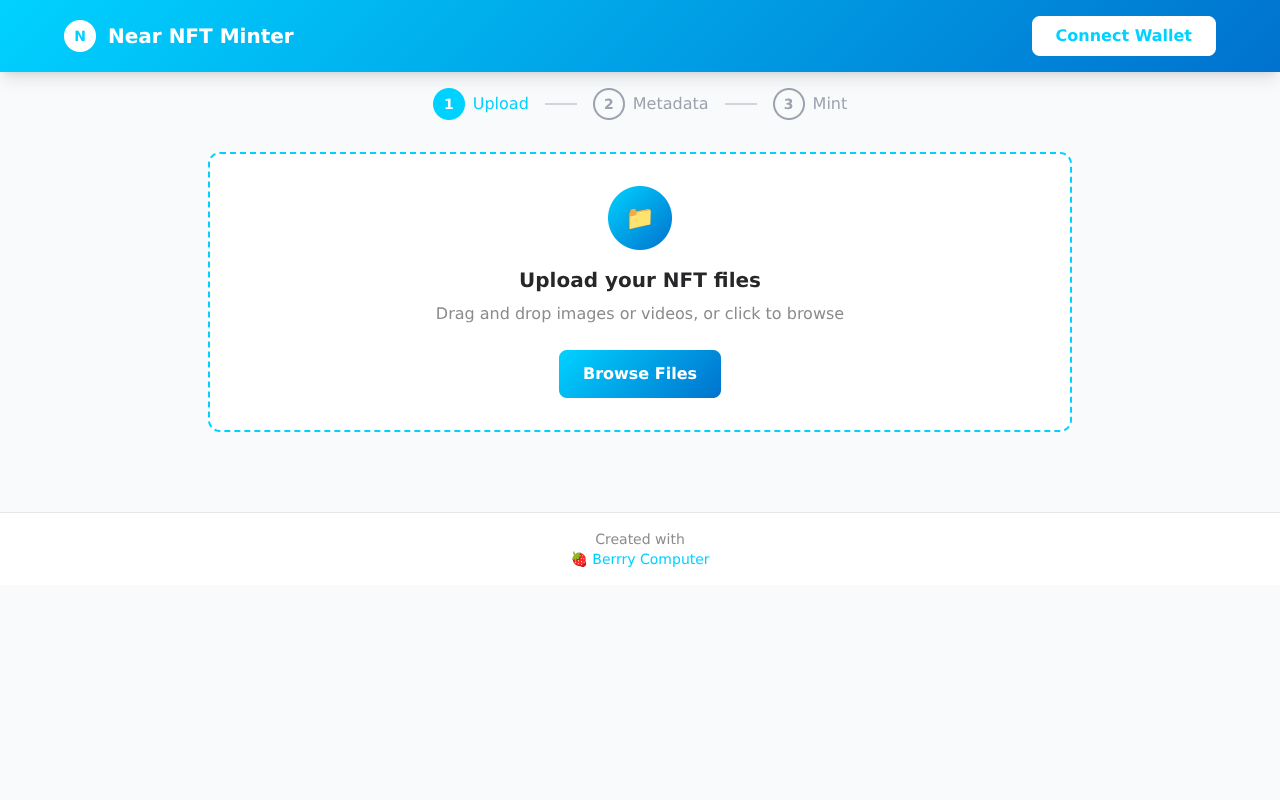Screen dimensions: 1280x800
Task: Switch to the Mint step
Action: click(830, 103)
